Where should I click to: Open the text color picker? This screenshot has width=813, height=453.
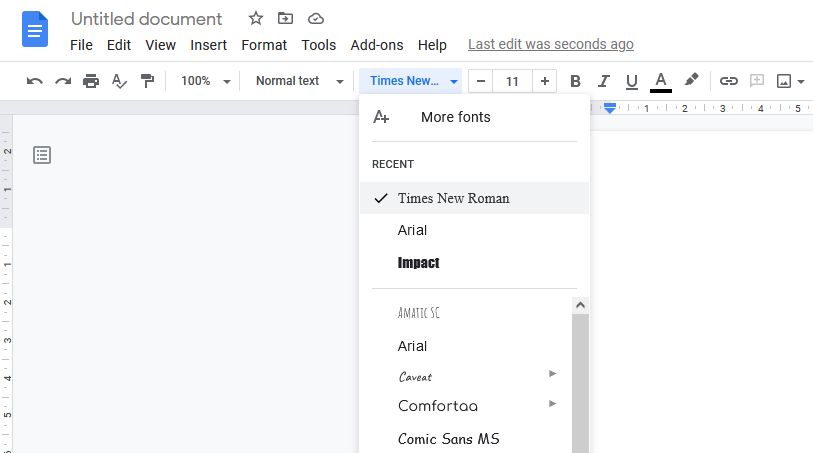pos(661,82)
